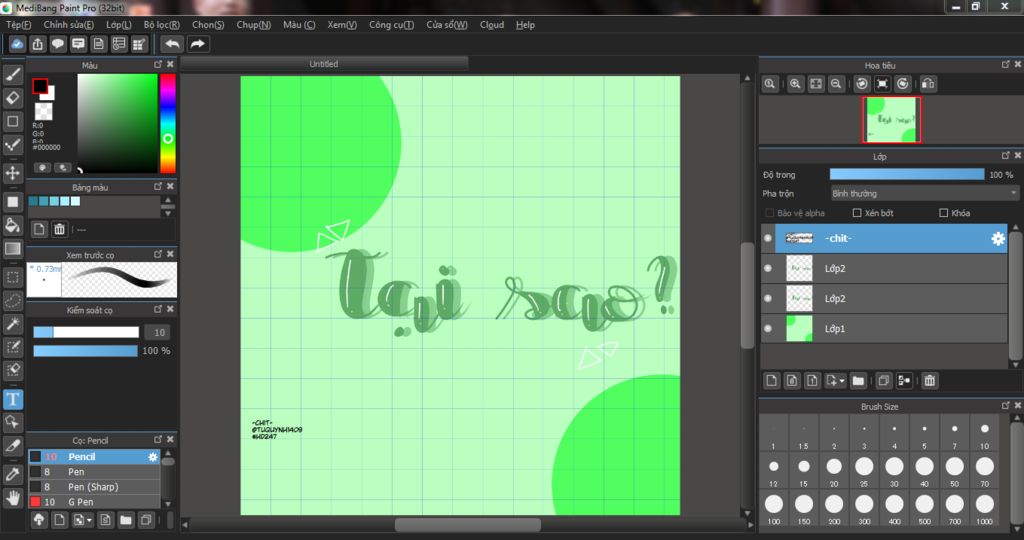
Task: Add a layer folder
Action: (858, 380)
